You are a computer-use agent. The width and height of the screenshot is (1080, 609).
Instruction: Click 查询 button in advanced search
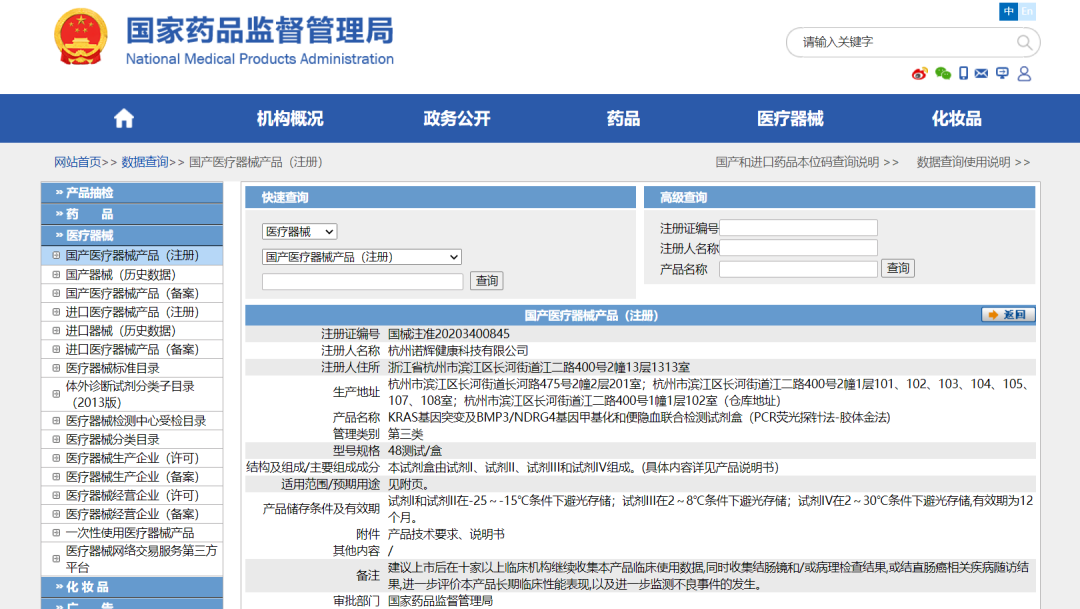coord(898,268)
